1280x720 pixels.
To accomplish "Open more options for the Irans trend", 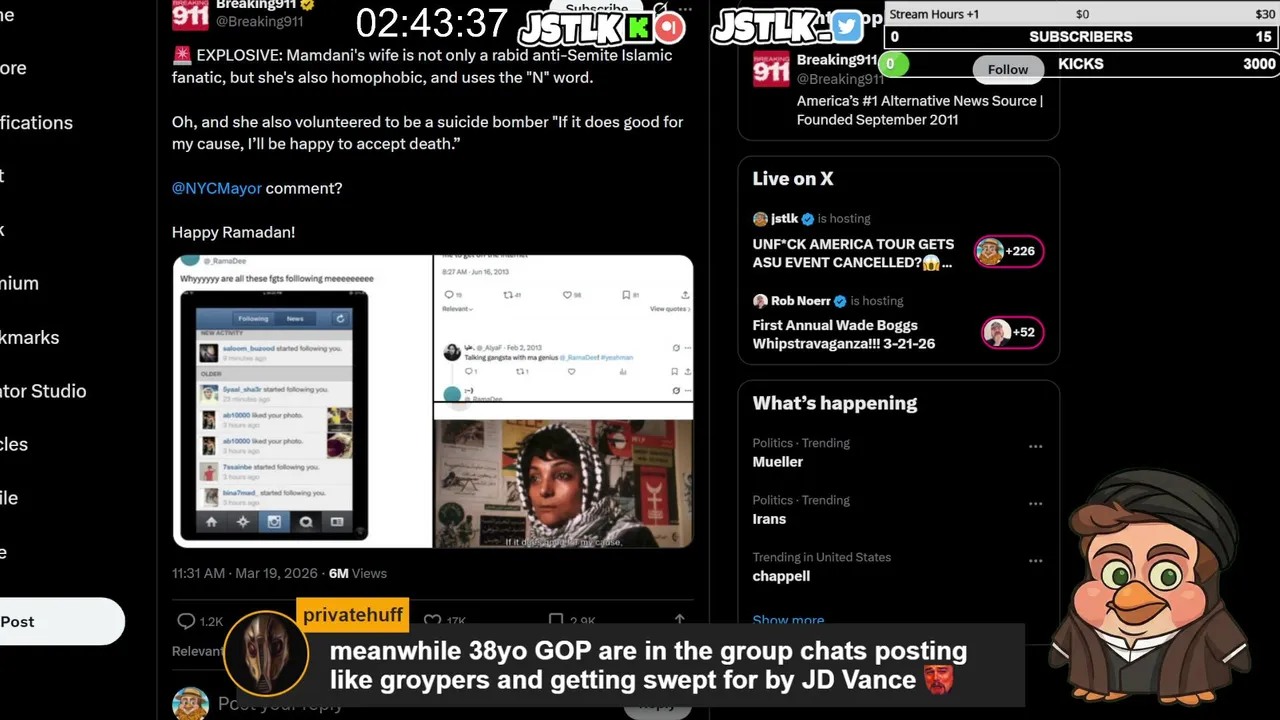I will (1035, 504).
